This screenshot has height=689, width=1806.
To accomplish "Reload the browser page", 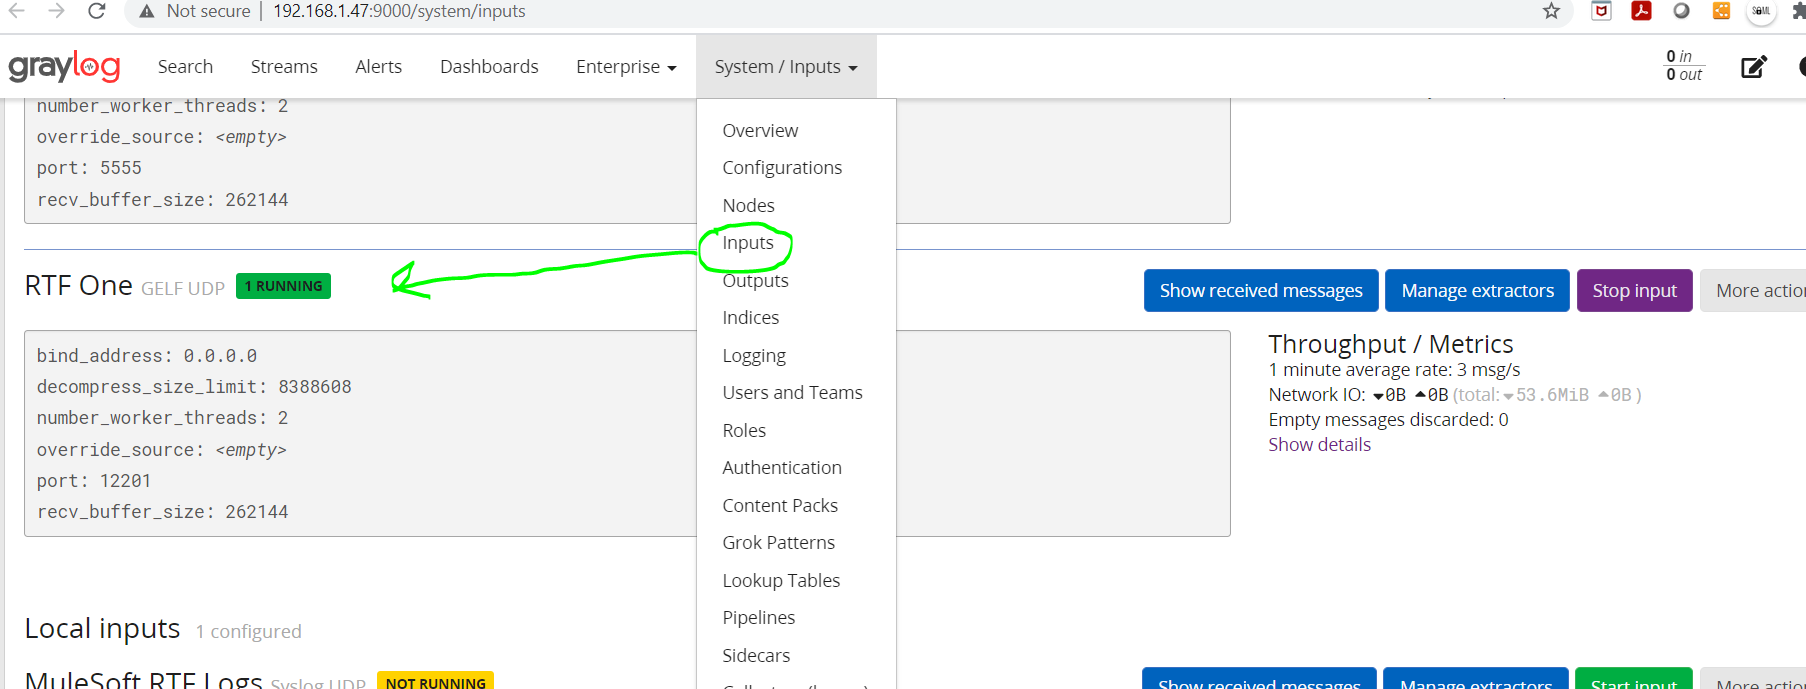I will [97, 11].
